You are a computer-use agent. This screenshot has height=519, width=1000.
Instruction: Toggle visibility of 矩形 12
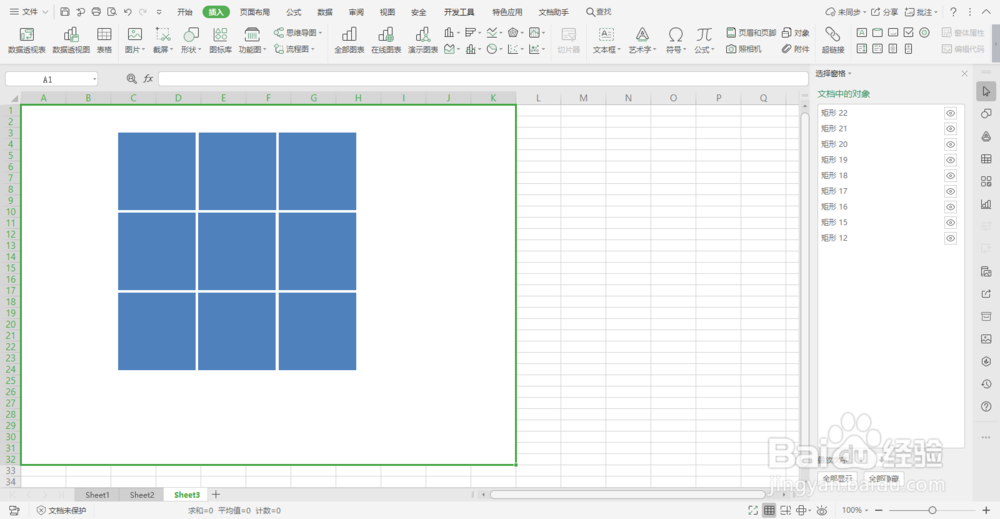950,238
